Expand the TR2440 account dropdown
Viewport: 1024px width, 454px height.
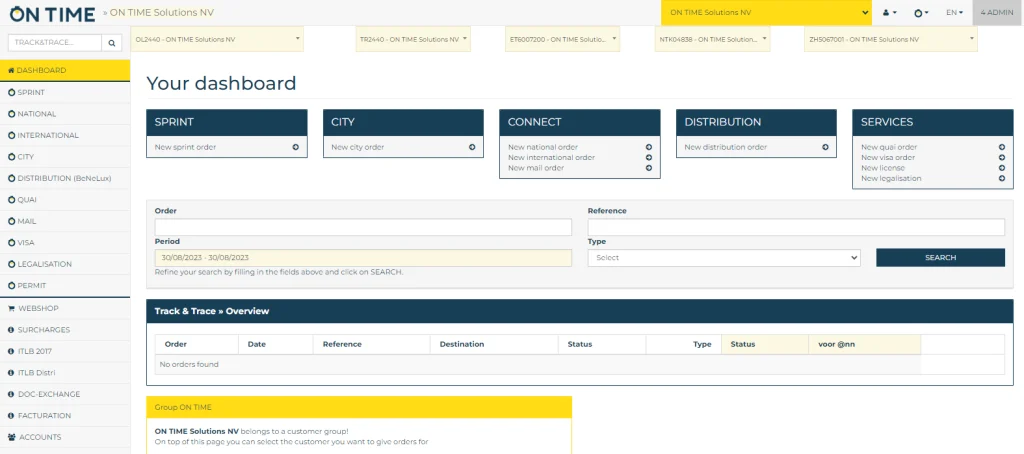[413, 39]
